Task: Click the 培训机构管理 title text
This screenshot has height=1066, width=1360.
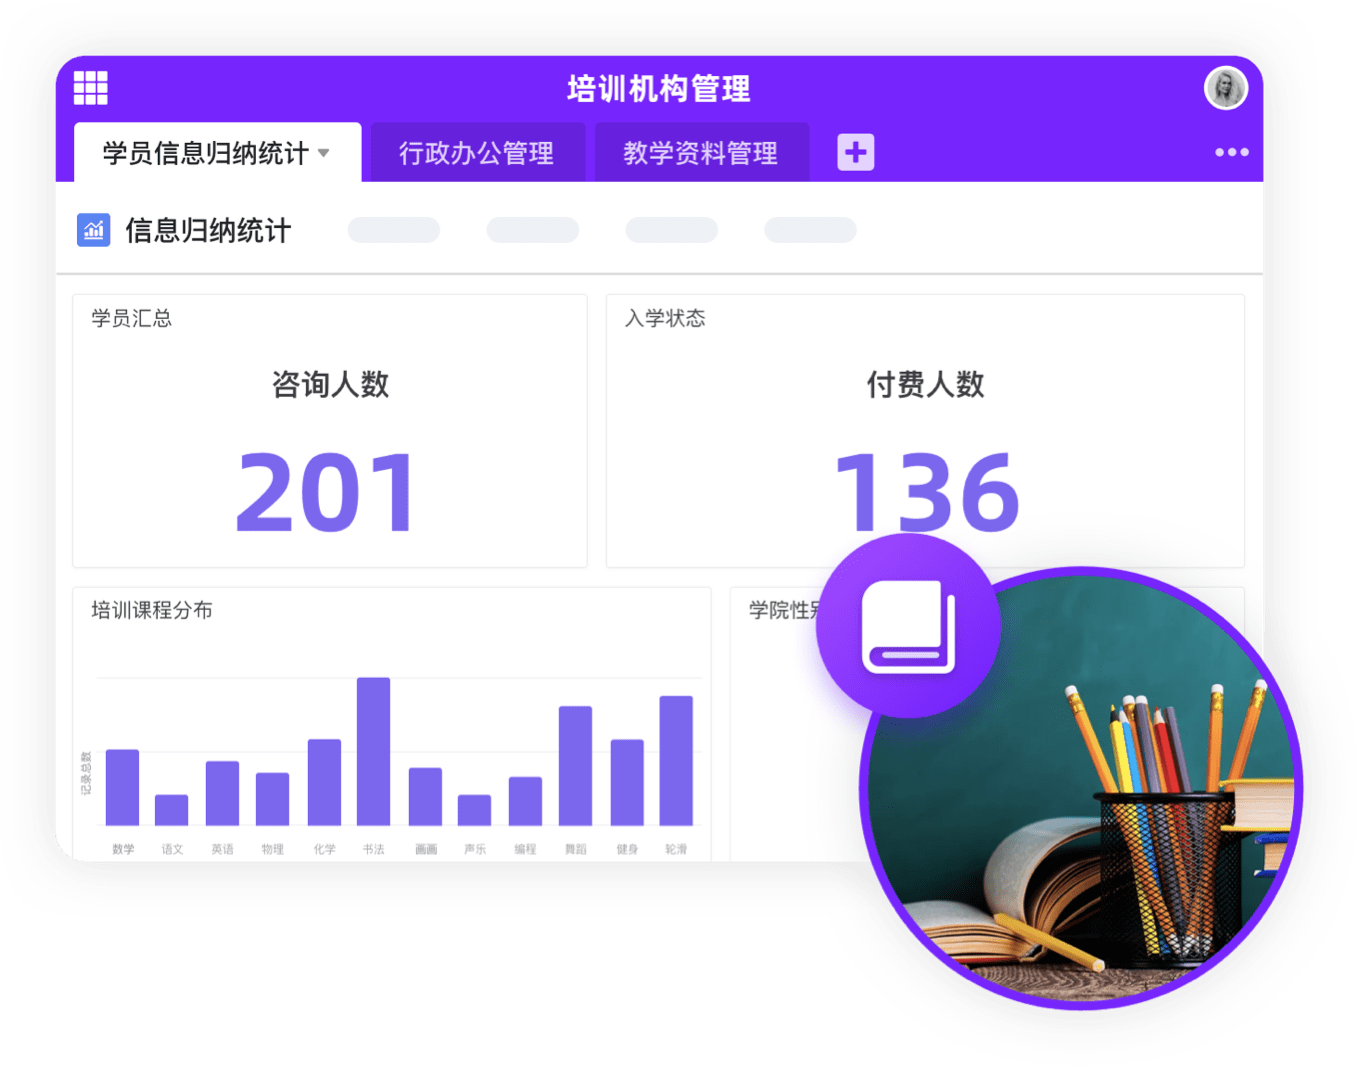Action: point(658,89)
